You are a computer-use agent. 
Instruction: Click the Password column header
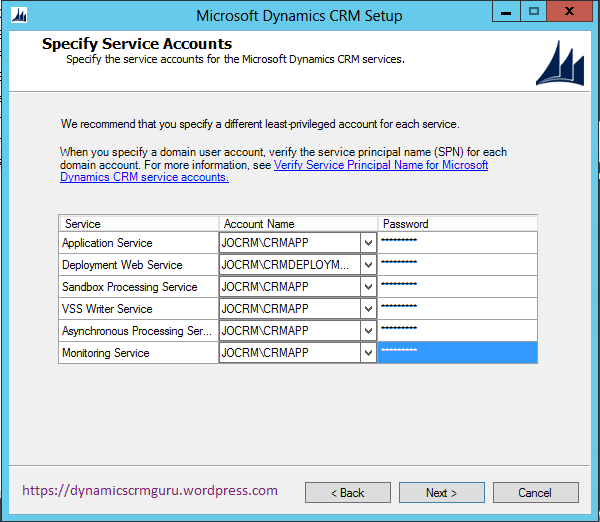[x=457, y=224]
